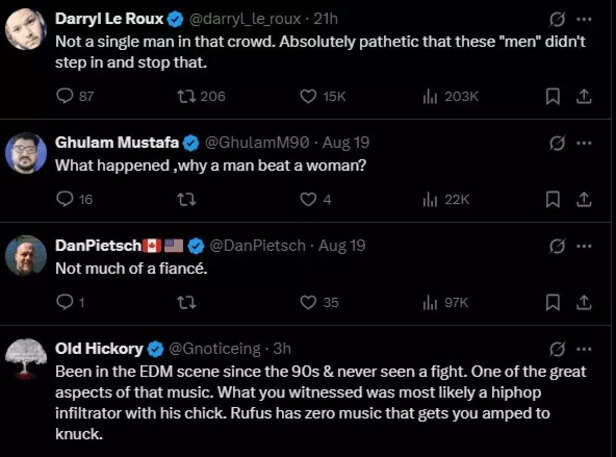The height and width of the screenshot is (457, 616).
Task: Open Old Hickory's profile name link
Action: click(x=97, y=348)
